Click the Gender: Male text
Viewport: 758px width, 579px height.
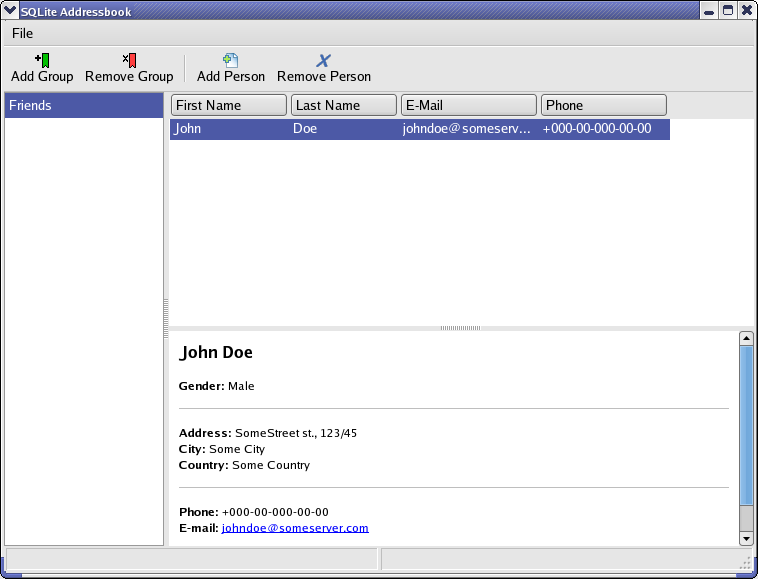coord(217,386)
